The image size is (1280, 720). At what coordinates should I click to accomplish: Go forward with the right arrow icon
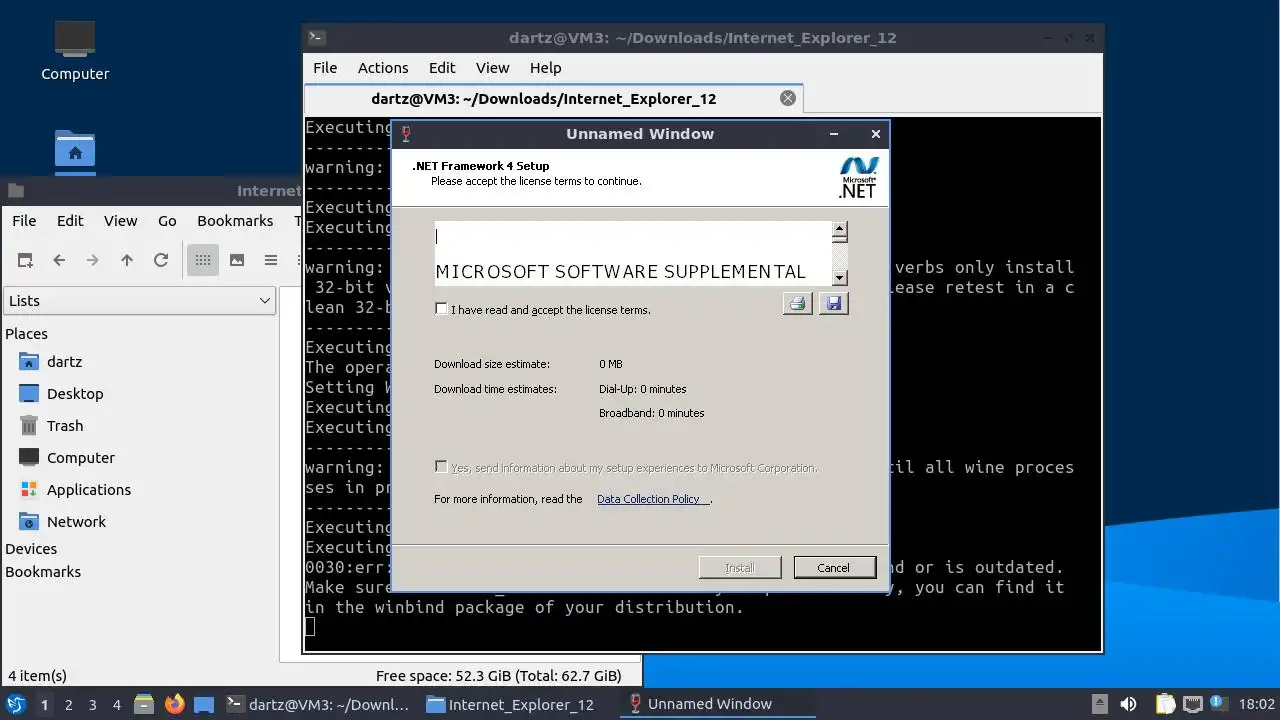coord(93,260)
